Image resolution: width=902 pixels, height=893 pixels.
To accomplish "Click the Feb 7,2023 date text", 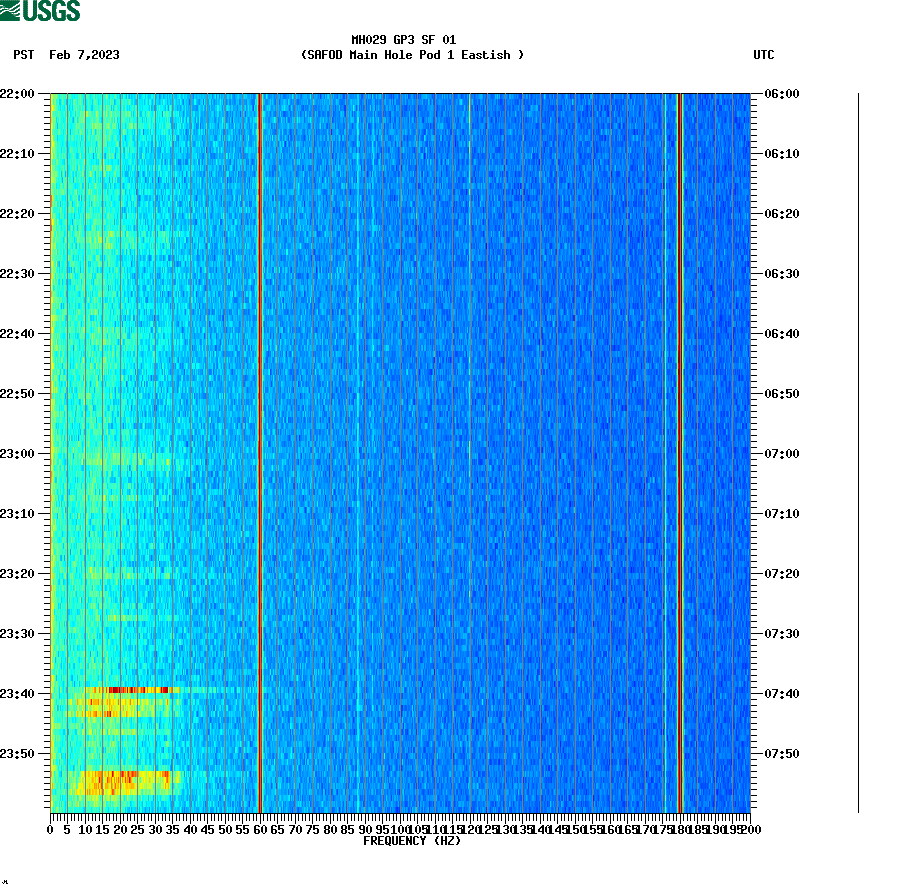I will click(85, 56).
